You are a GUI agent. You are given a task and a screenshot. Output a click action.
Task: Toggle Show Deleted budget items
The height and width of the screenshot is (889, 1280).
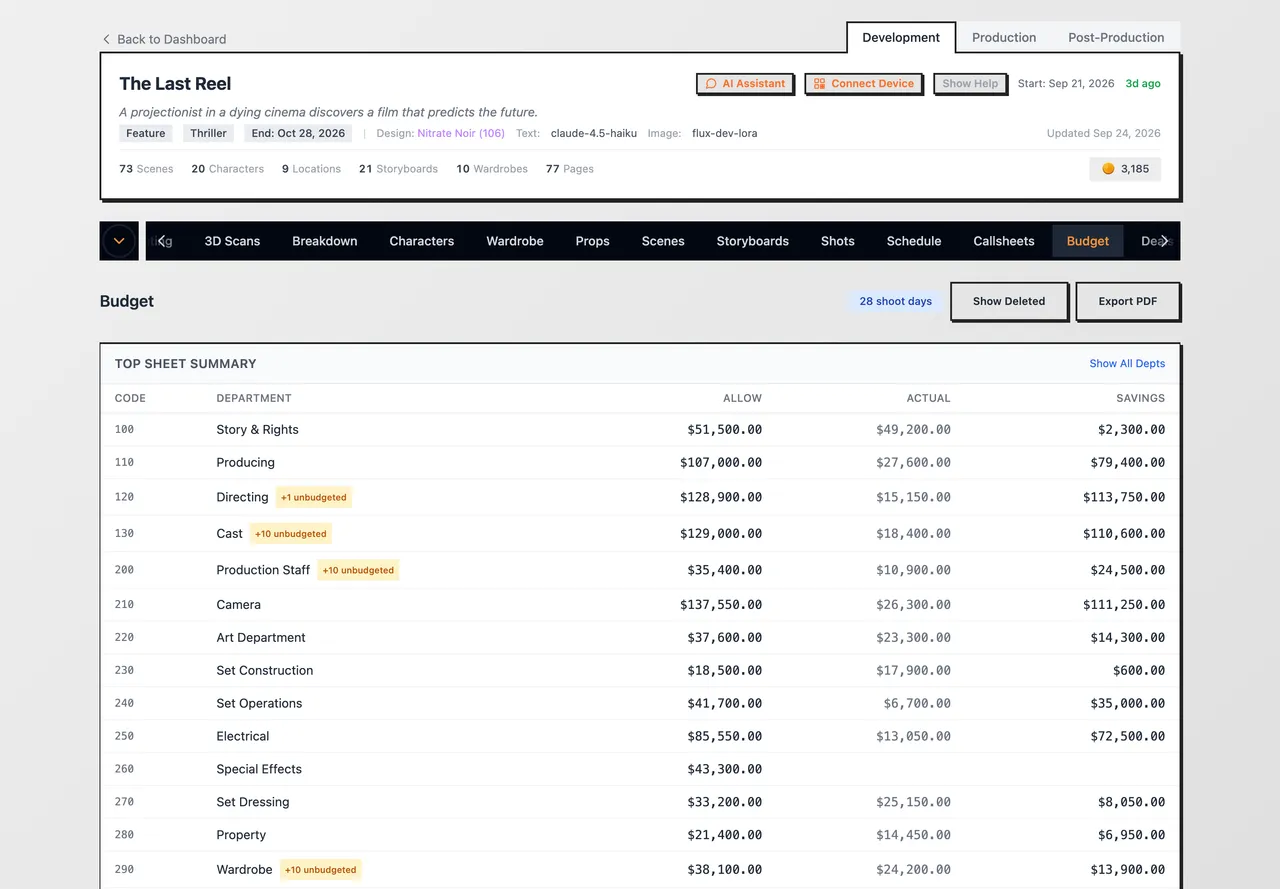tap(1008, 301)
